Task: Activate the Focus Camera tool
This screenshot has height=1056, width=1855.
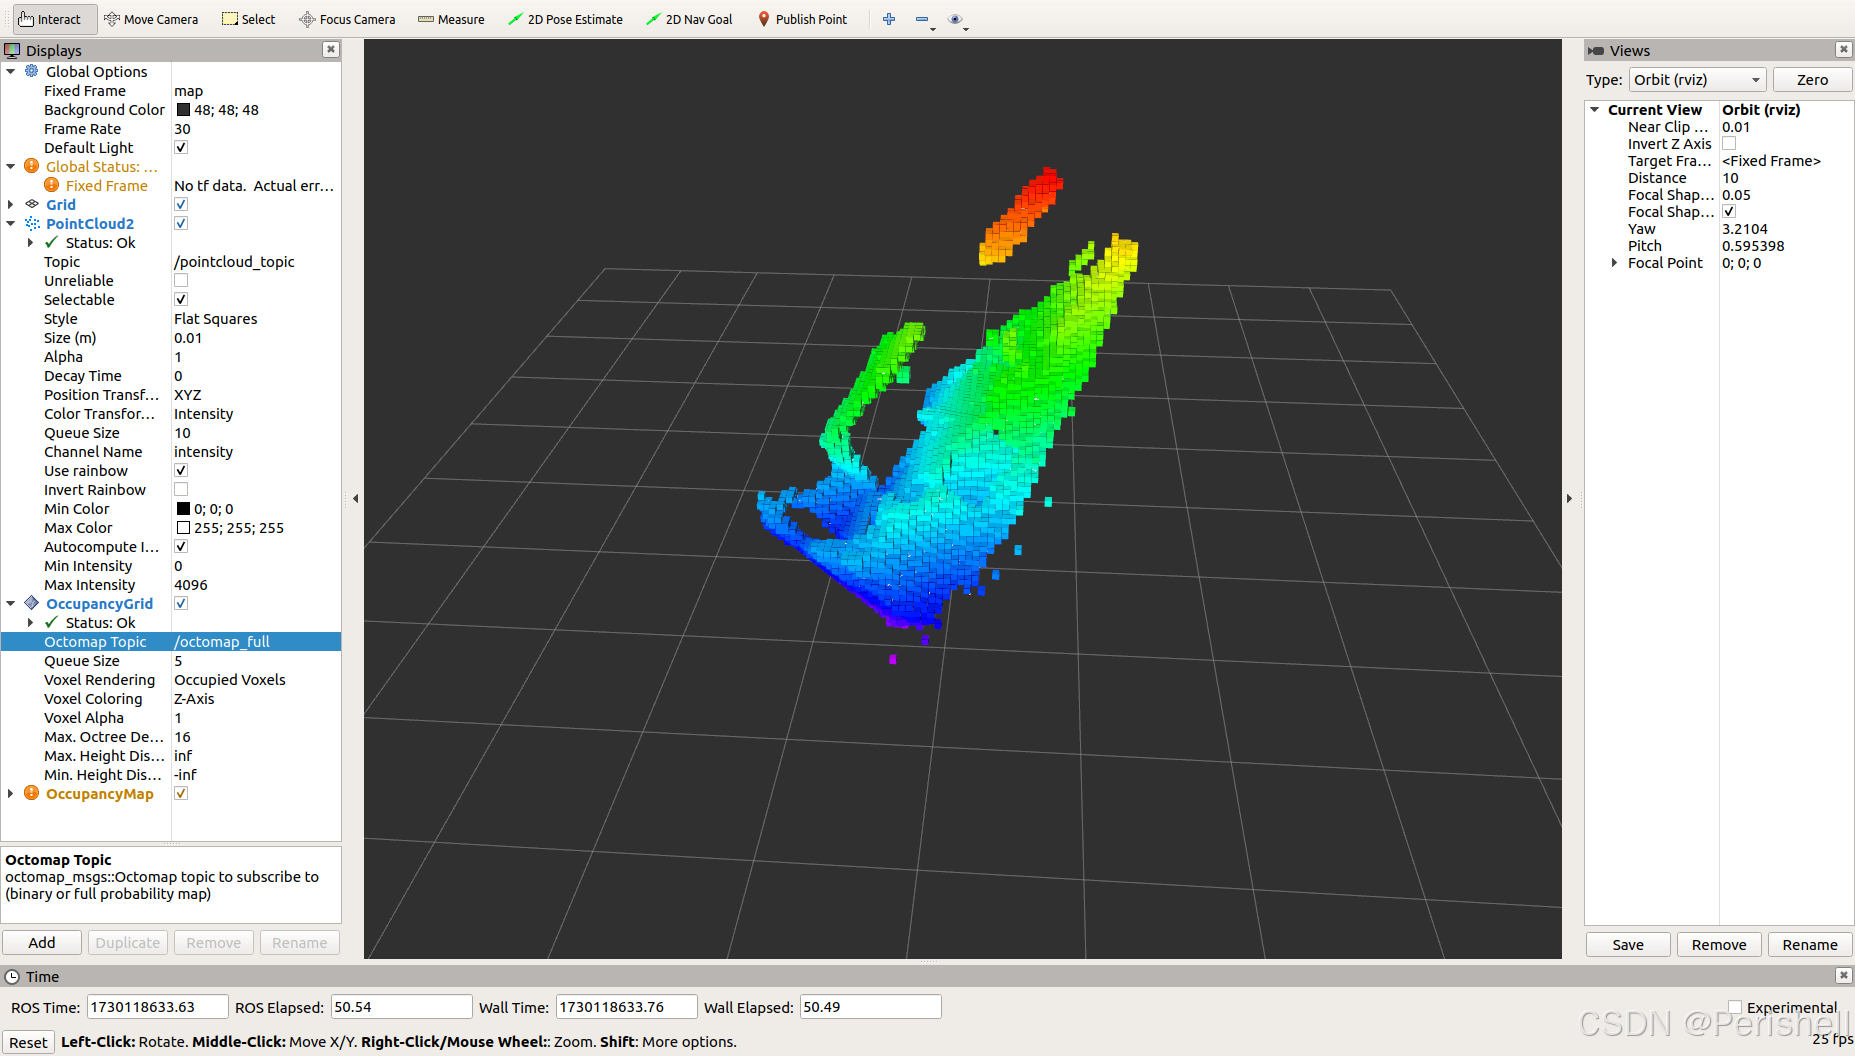Action: 347,19
